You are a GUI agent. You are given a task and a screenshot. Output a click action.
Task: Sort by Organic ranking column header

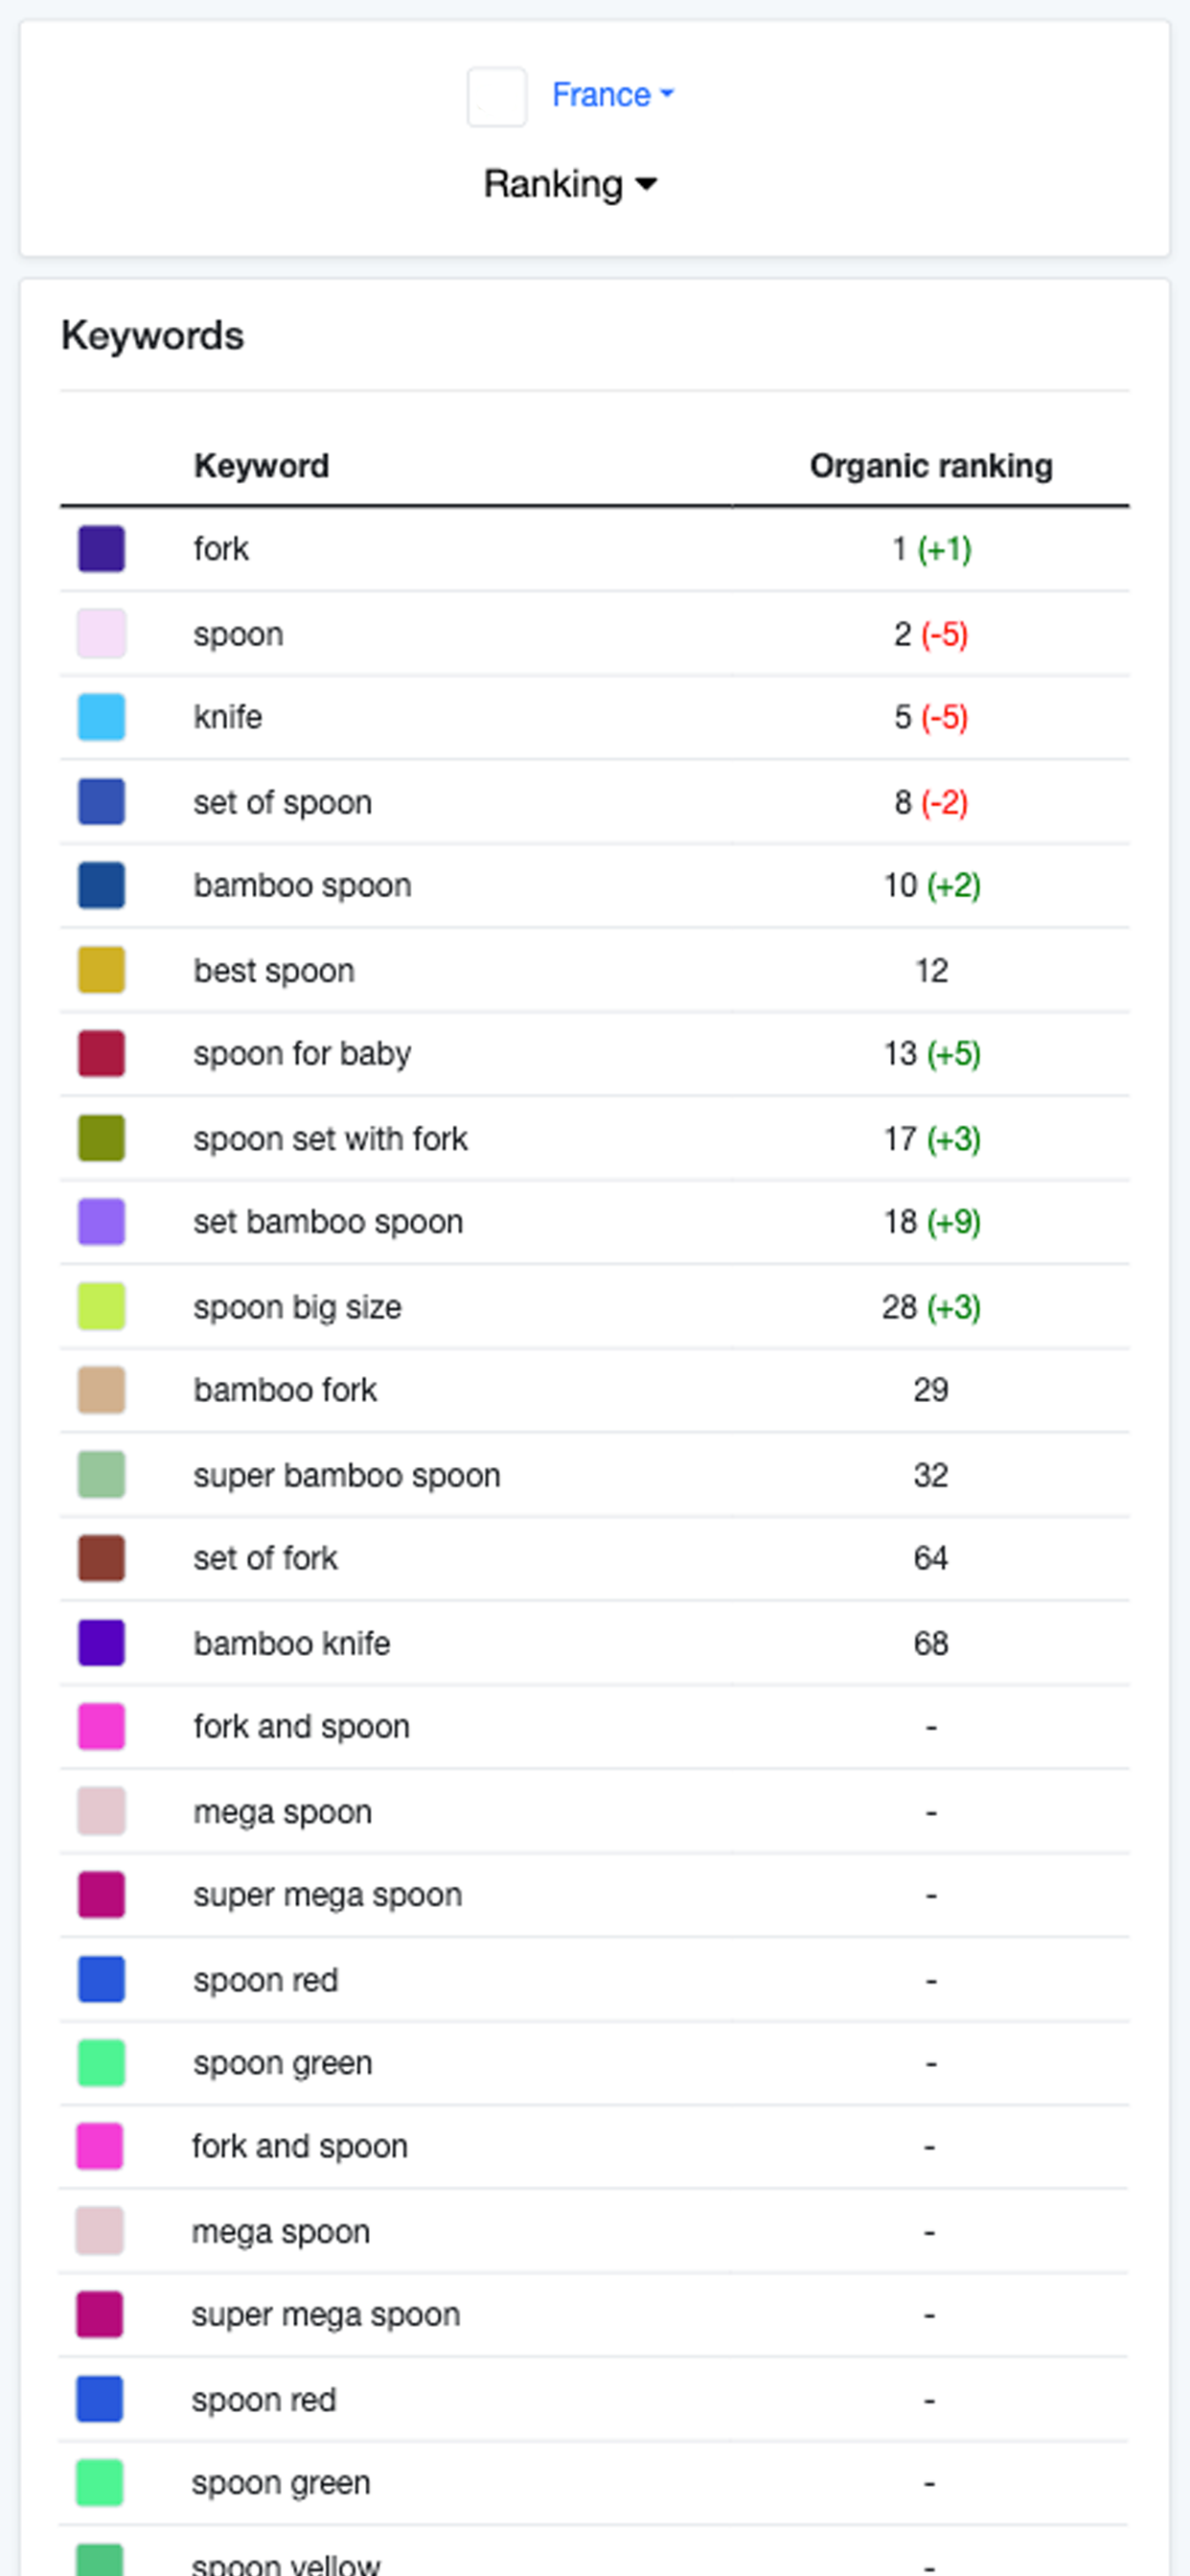(931, 466)
